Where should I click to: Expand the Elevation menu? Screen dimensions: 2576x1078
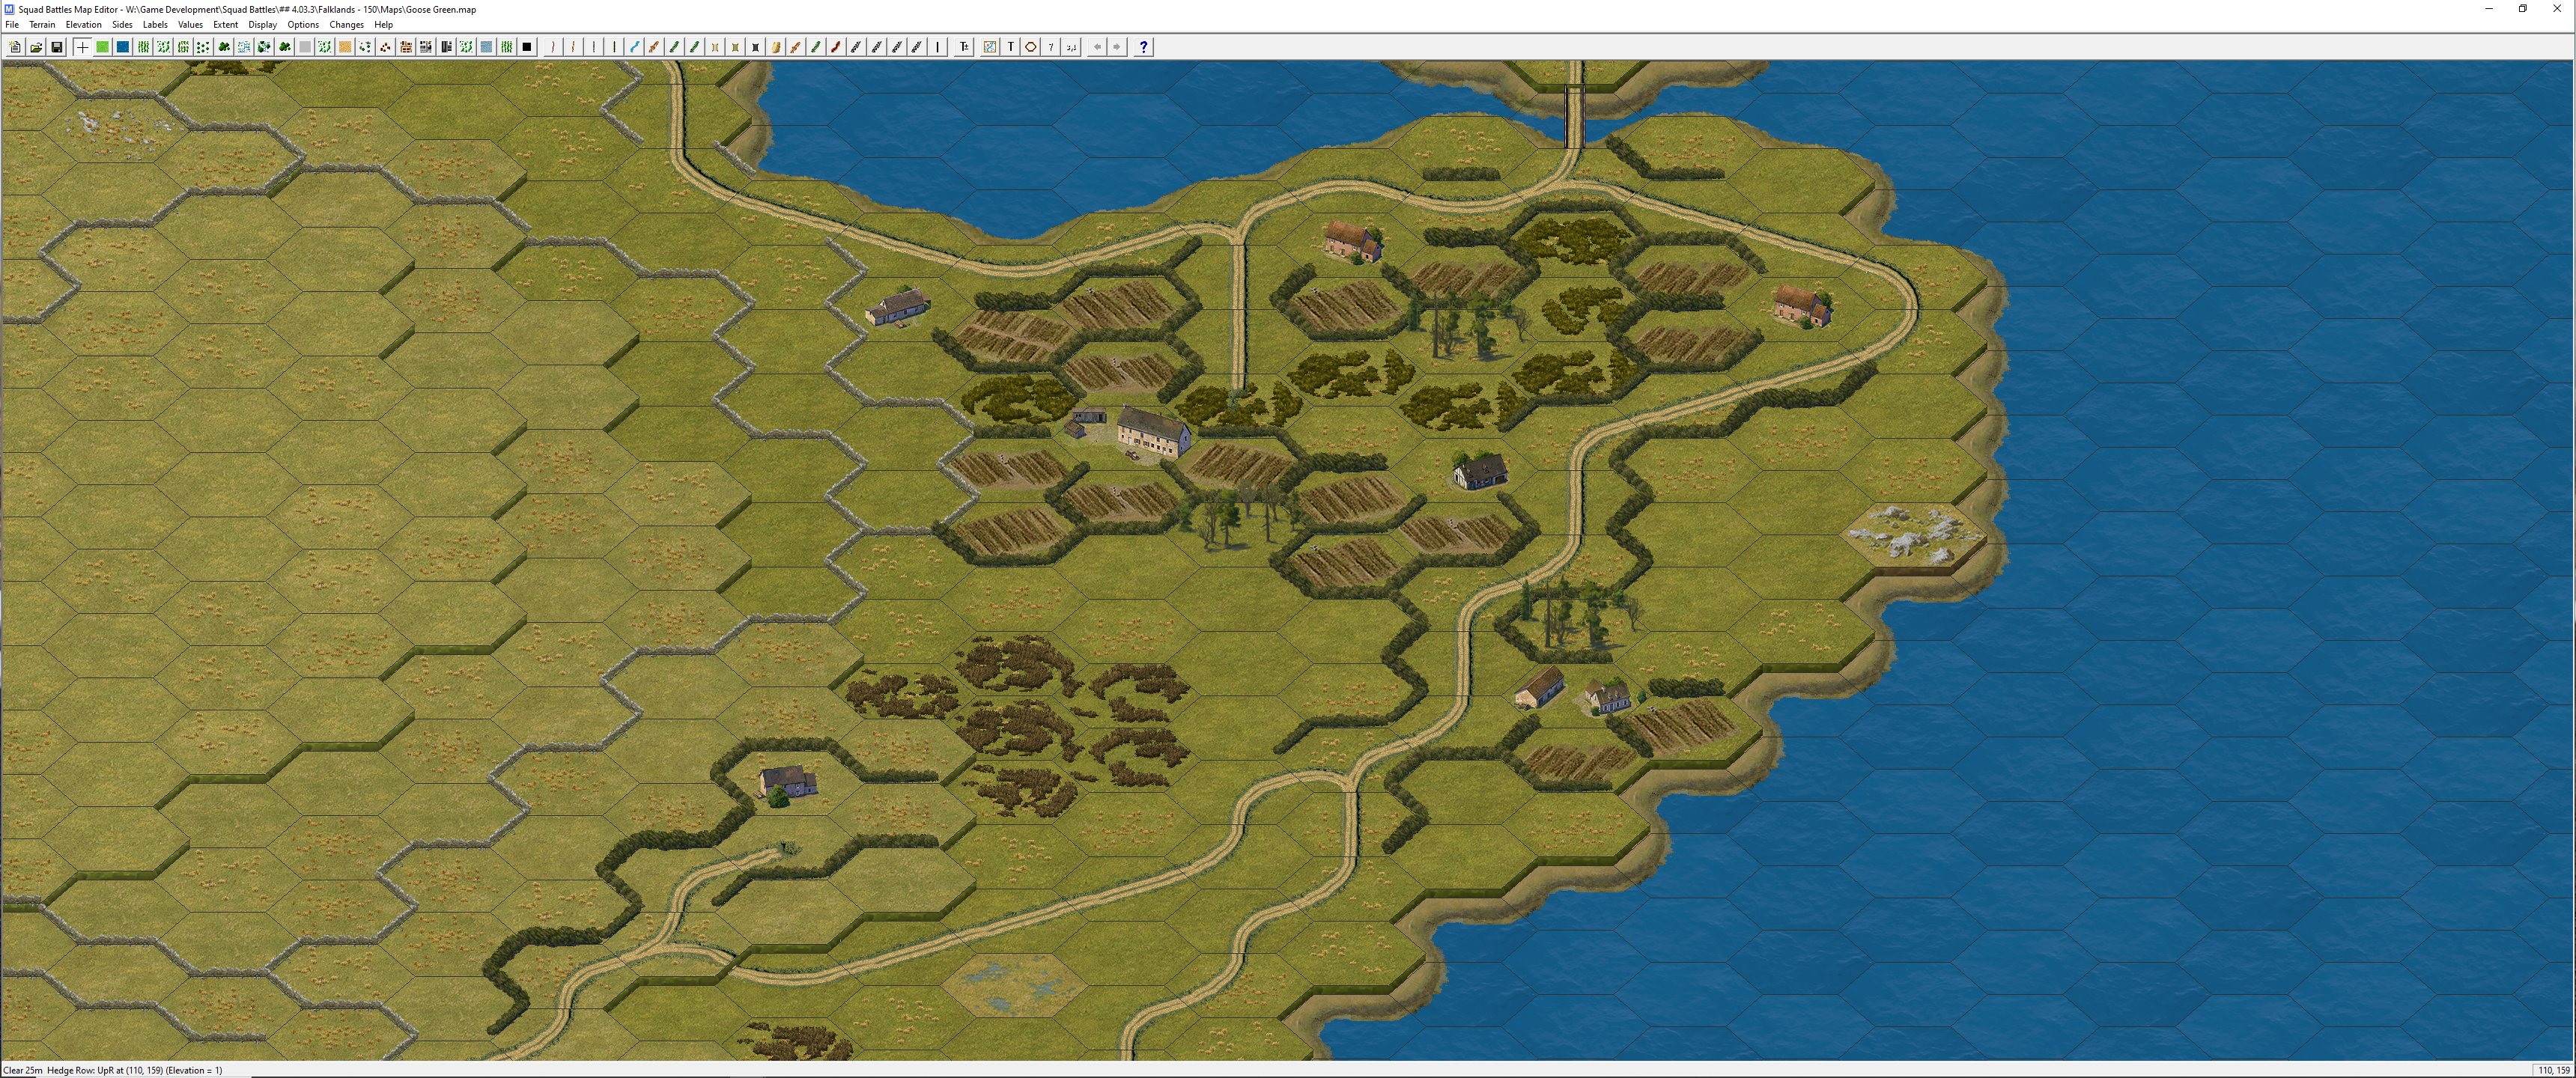(x=83, y=25)
